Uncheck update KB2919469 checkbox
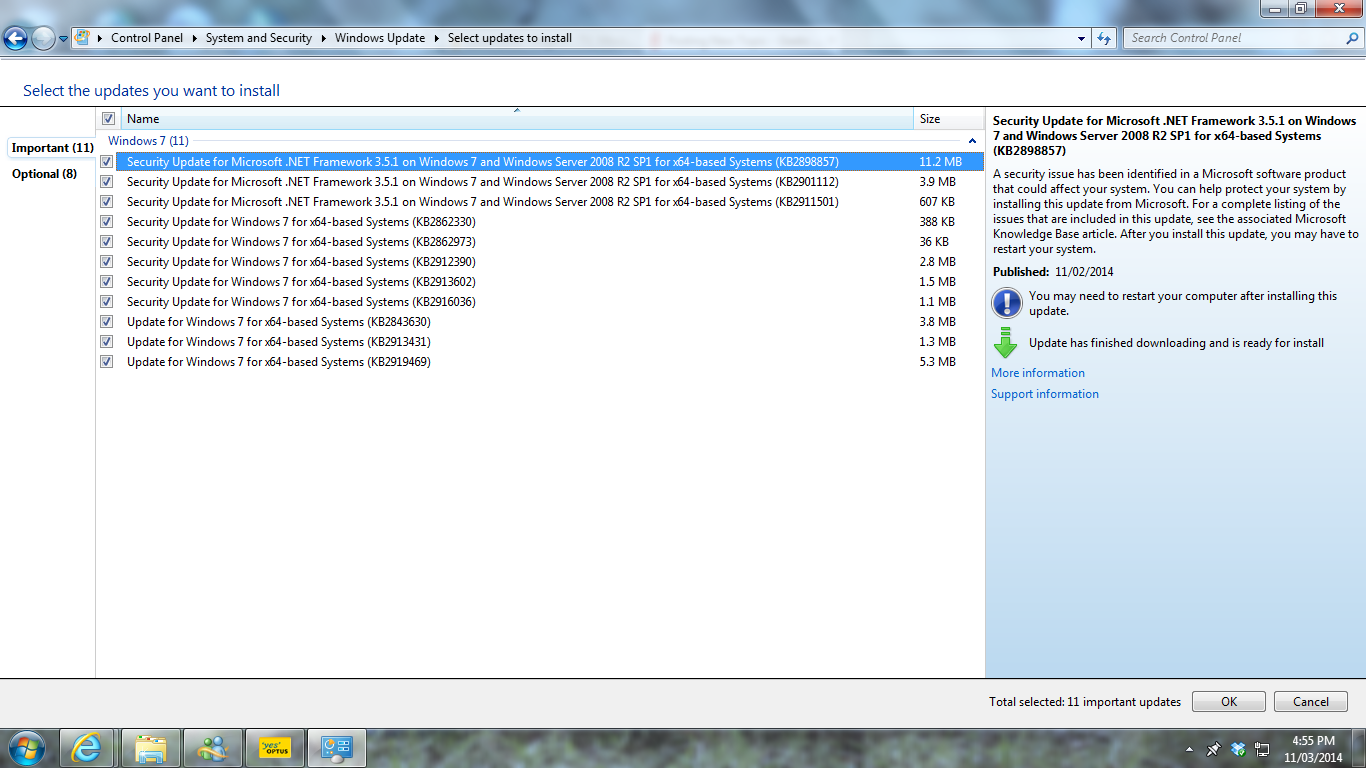Image resolution: width=1366 pixels, height=768 pixels. (107, 362)
